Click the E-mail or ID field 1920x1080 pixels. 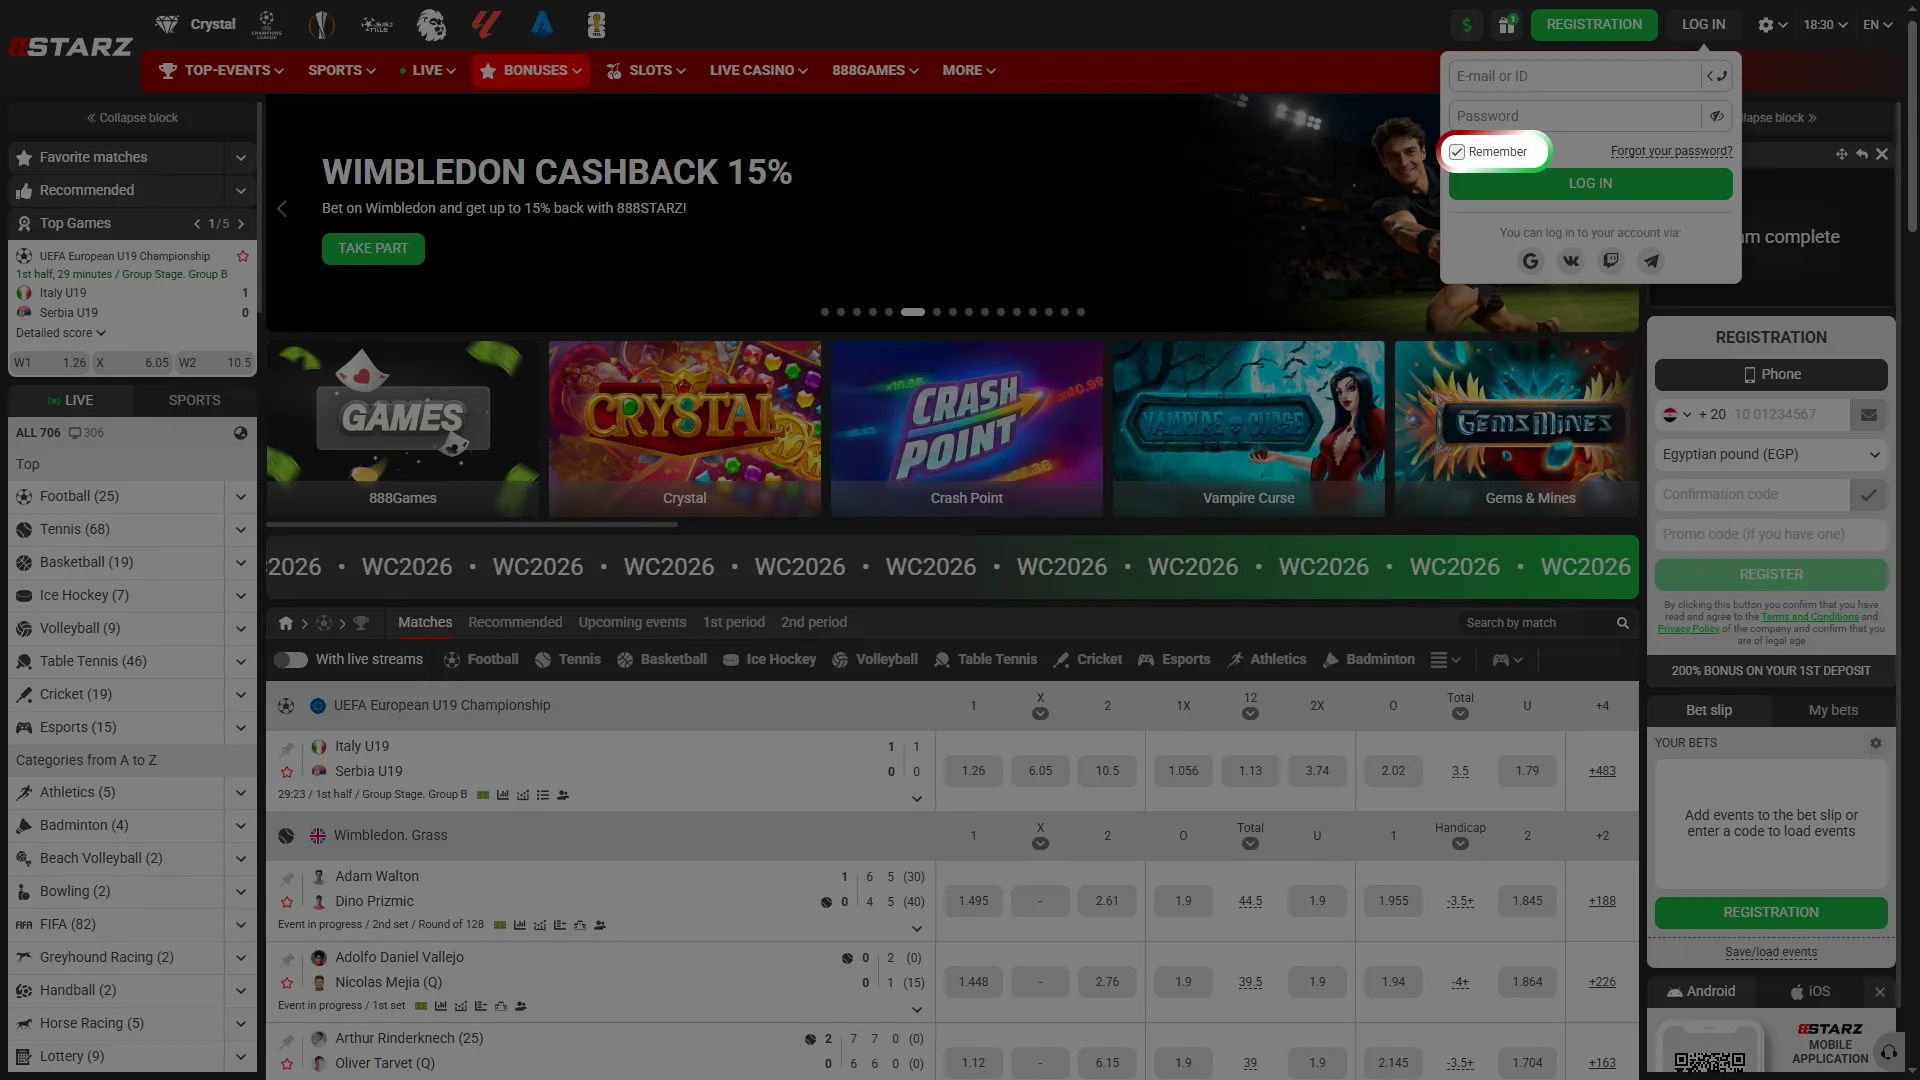1575,76
